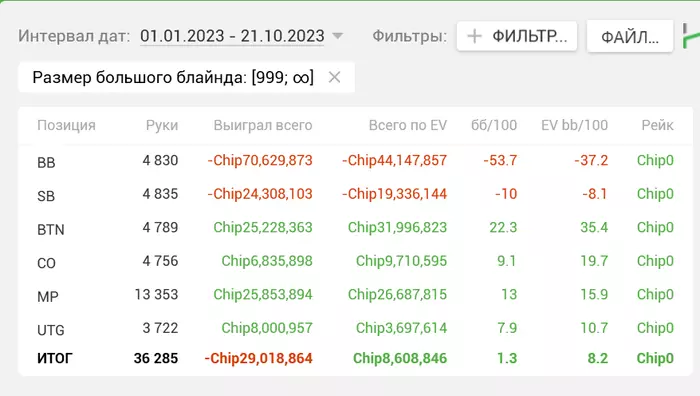The height and width of the screenshot is (396, 700).
Task: Sort by the Руки column header
Action: (x=162, y=125)
